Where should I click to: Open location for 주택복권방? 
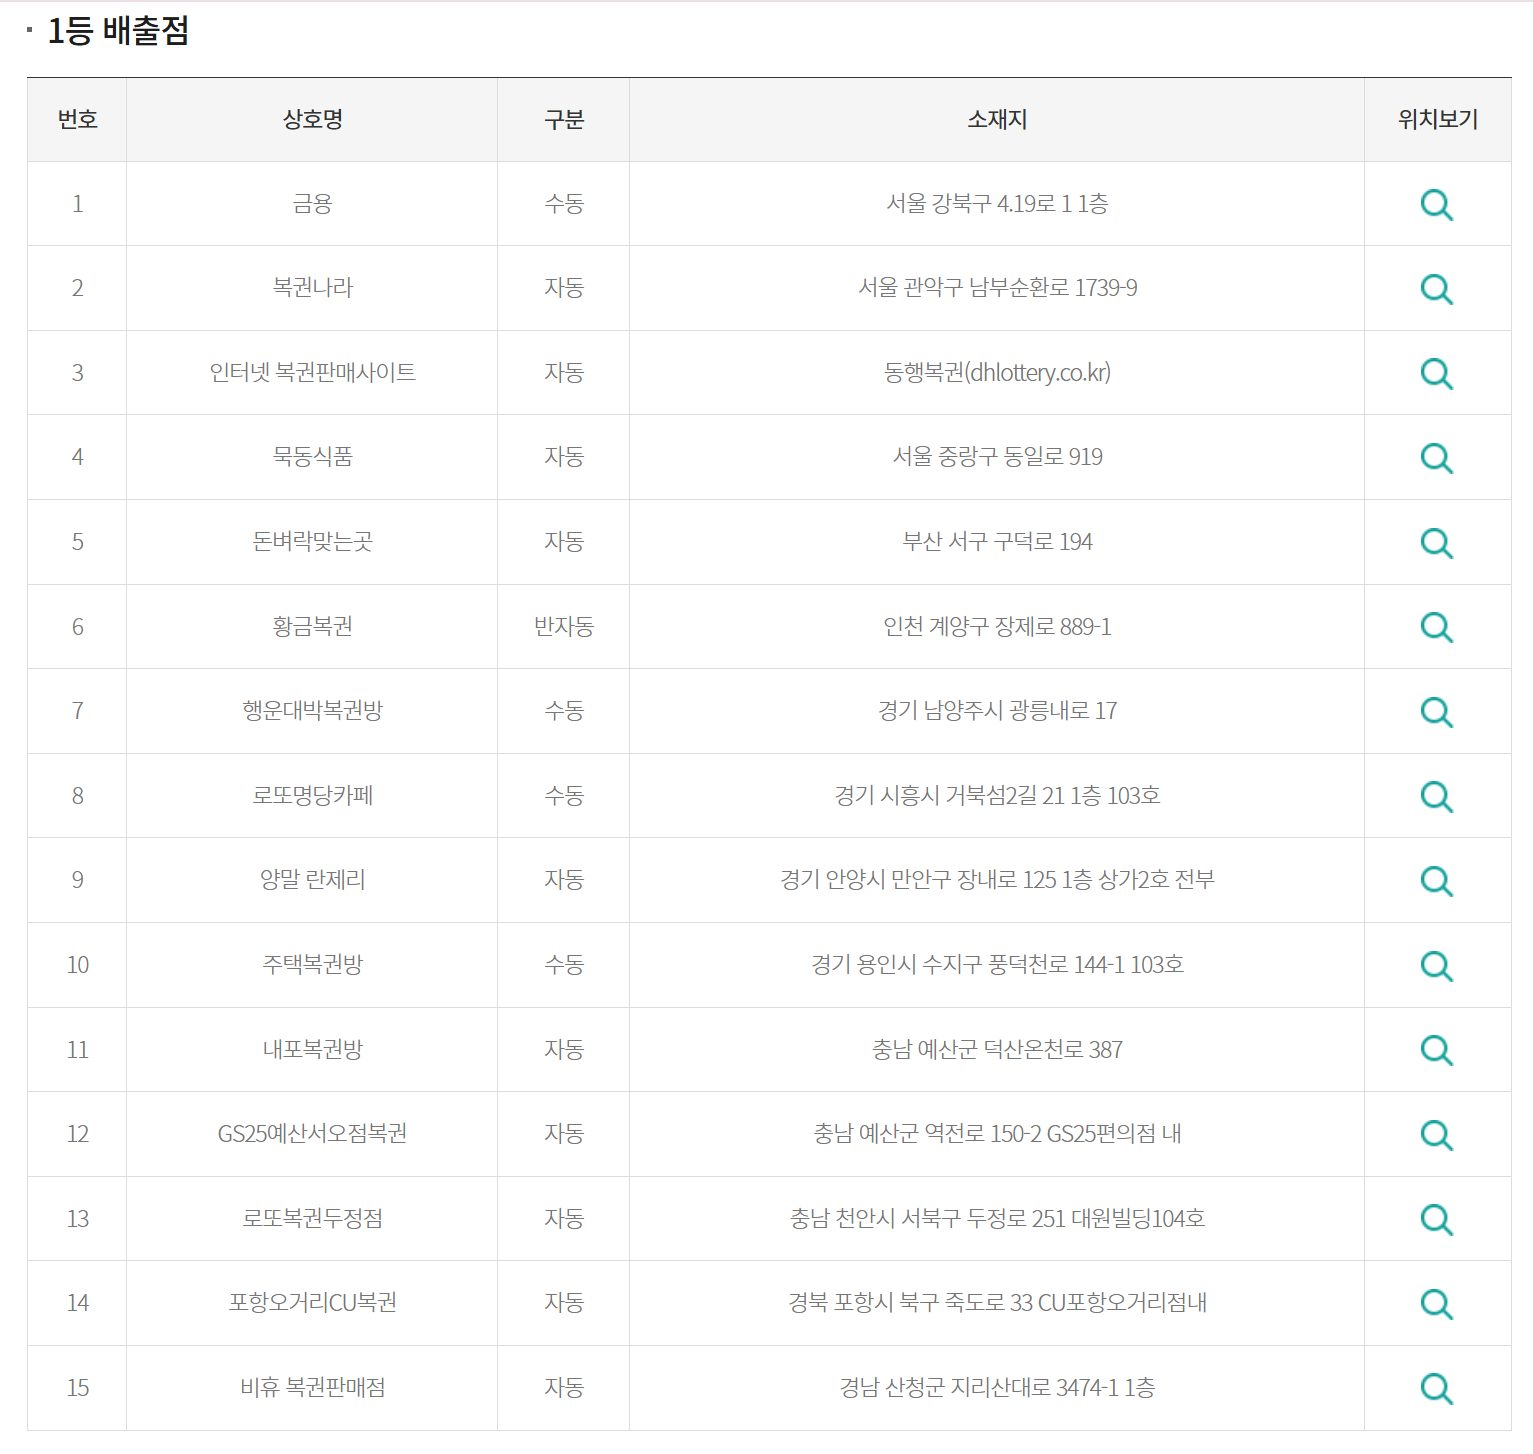1437,966
